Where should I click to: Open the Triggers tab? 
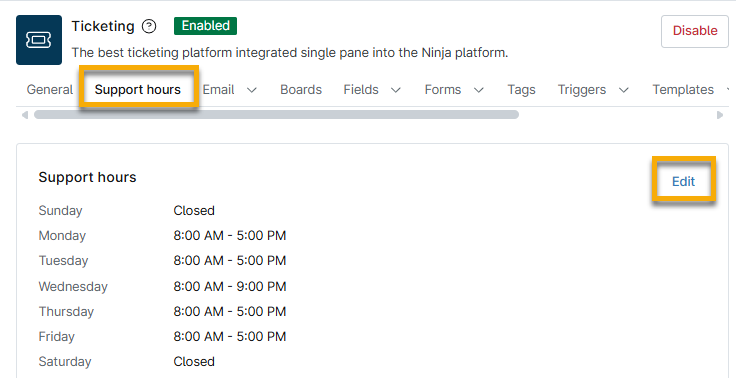(x=582, y=90)
